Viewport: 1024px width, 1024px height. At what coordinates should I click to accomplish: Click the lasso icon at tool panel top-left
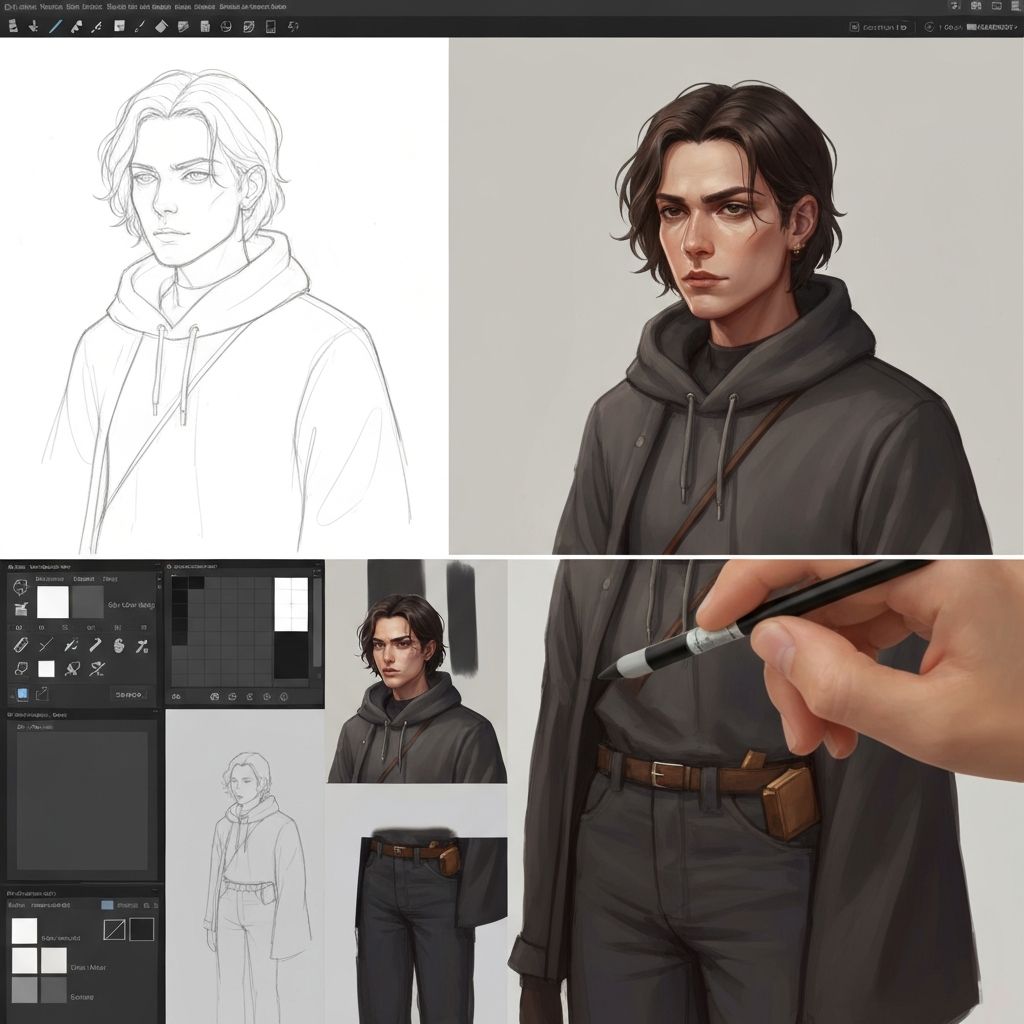coord(20,587)
